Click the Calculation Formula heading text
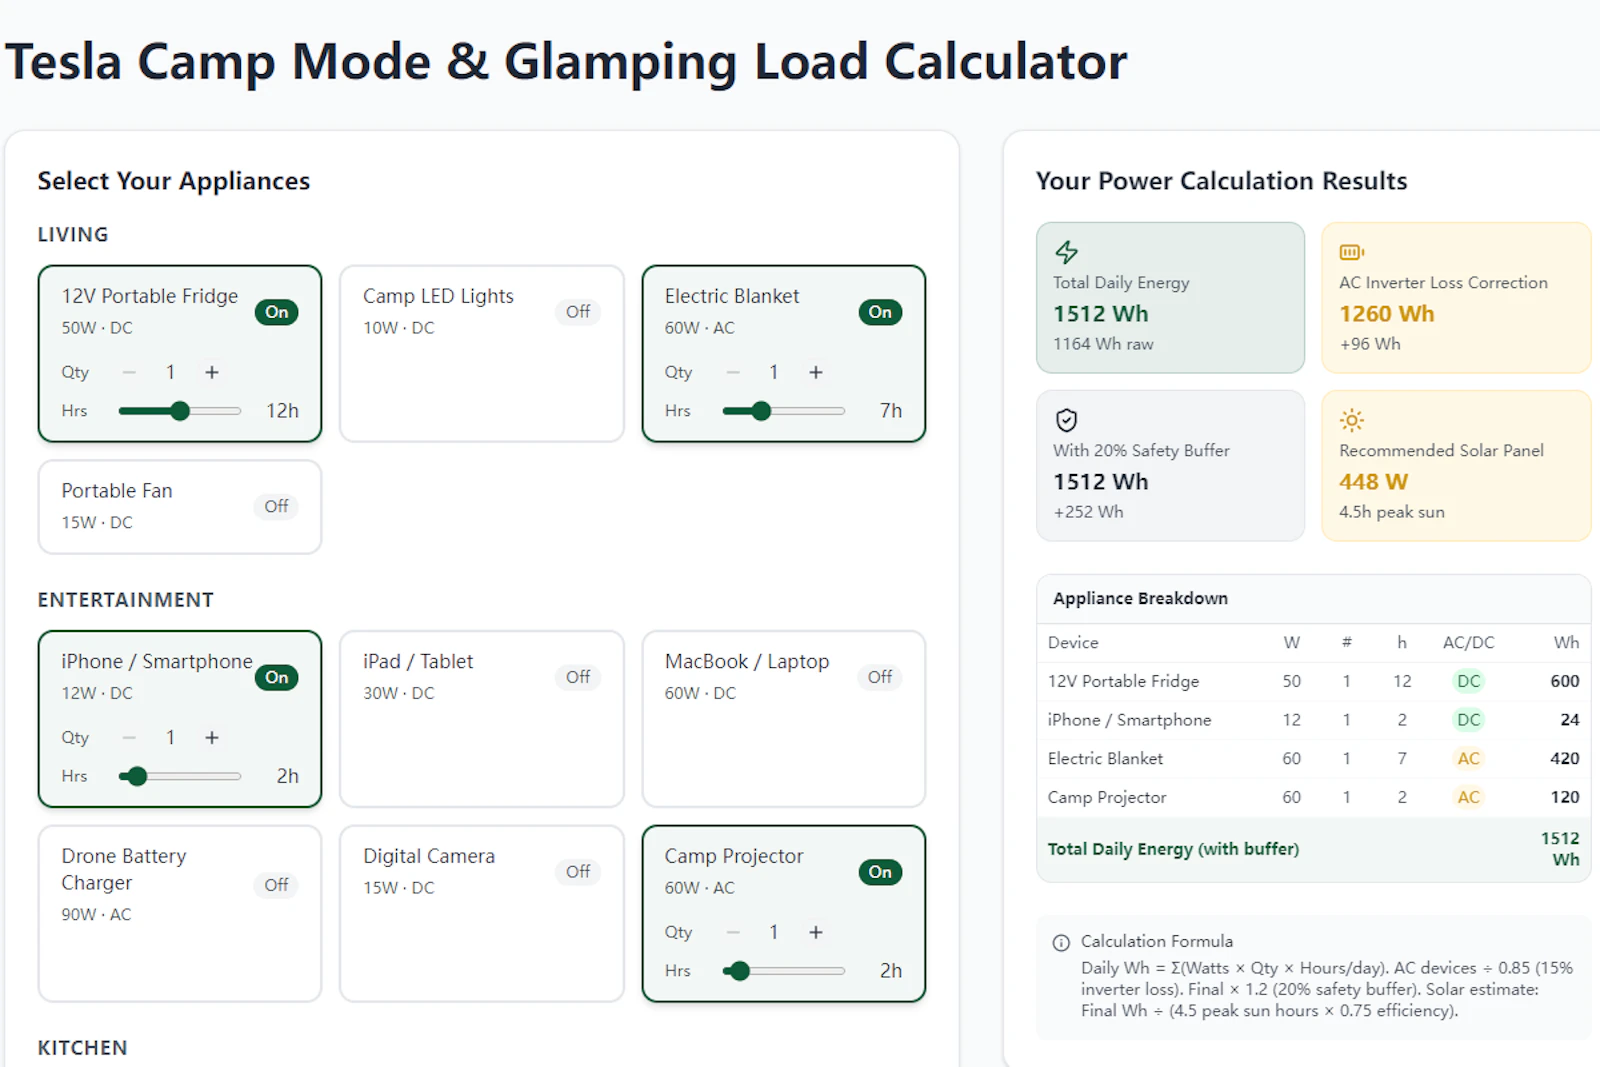Viewport: 1600px width, 1067px height. pos(1157,942)
